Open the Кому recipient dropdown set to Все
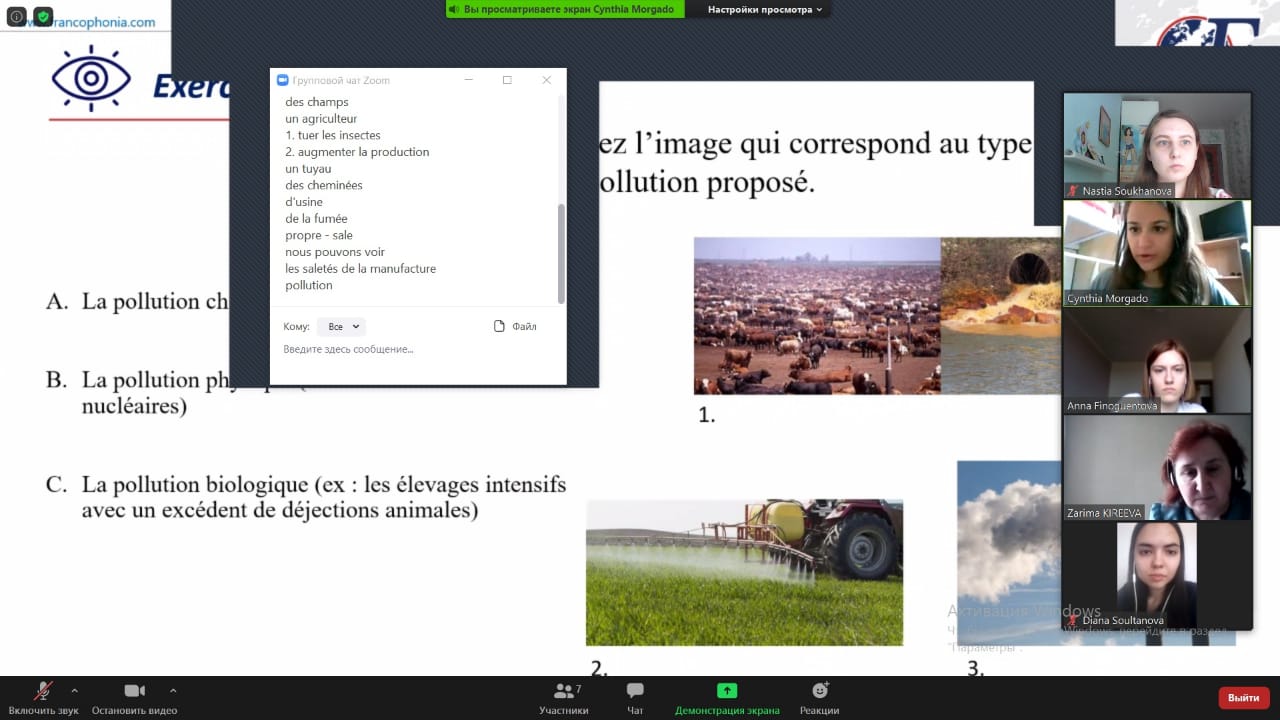 pyautogui.click(x=341, y=327)
